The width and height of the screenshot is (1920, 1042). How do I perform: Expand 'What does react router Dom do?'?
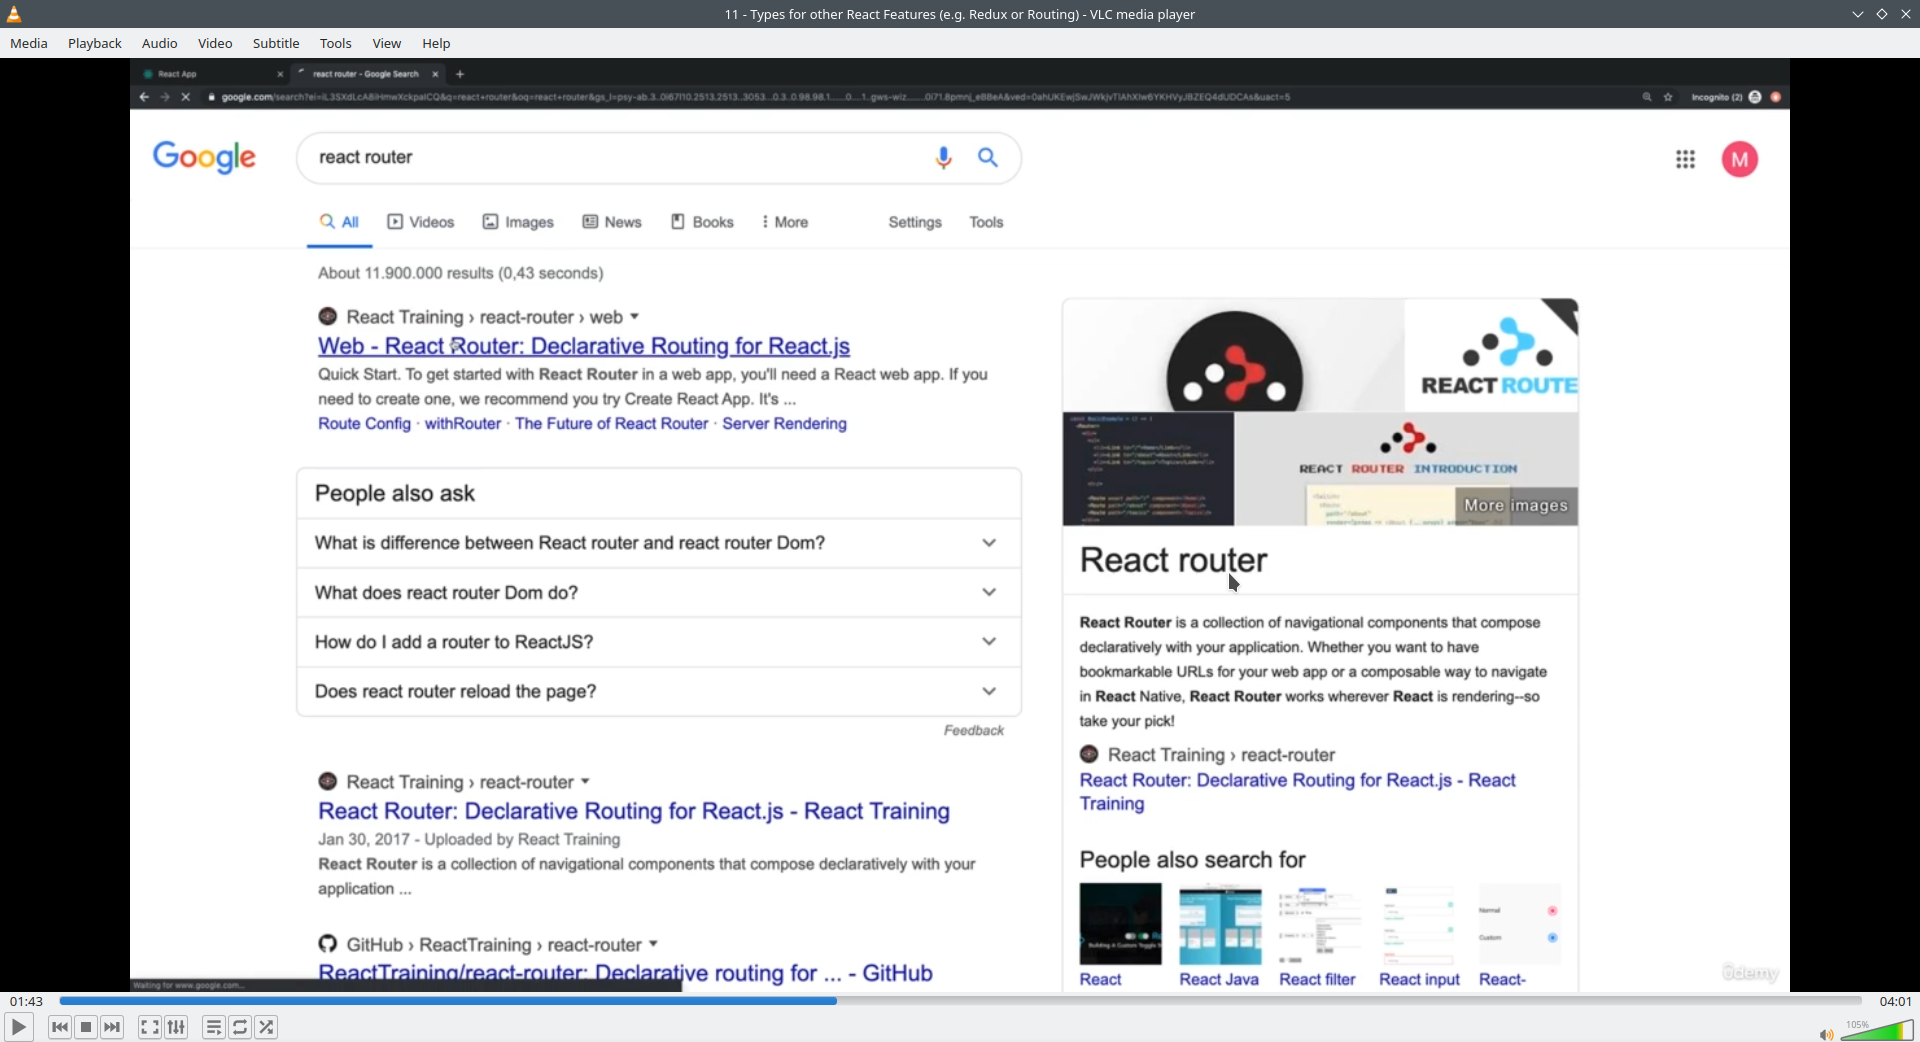[659, 593]
